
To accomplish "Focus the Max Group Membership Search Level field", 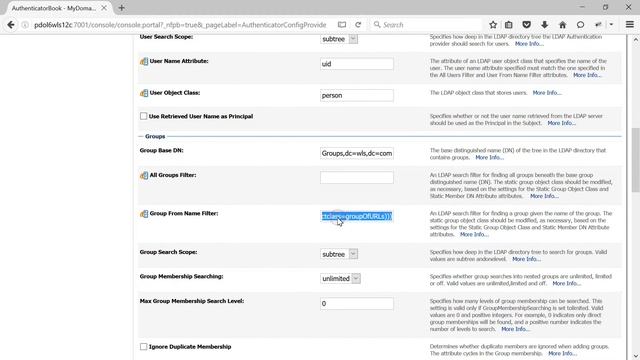I will click(x=357, y=304).
